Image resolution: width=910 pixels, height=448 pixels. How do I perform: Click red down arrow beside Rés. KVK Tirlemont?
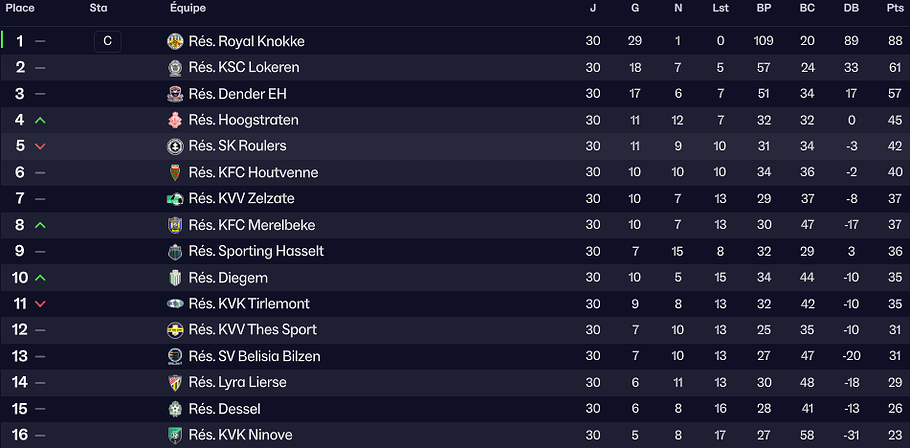pyautogui.click(x=40, y=304)
